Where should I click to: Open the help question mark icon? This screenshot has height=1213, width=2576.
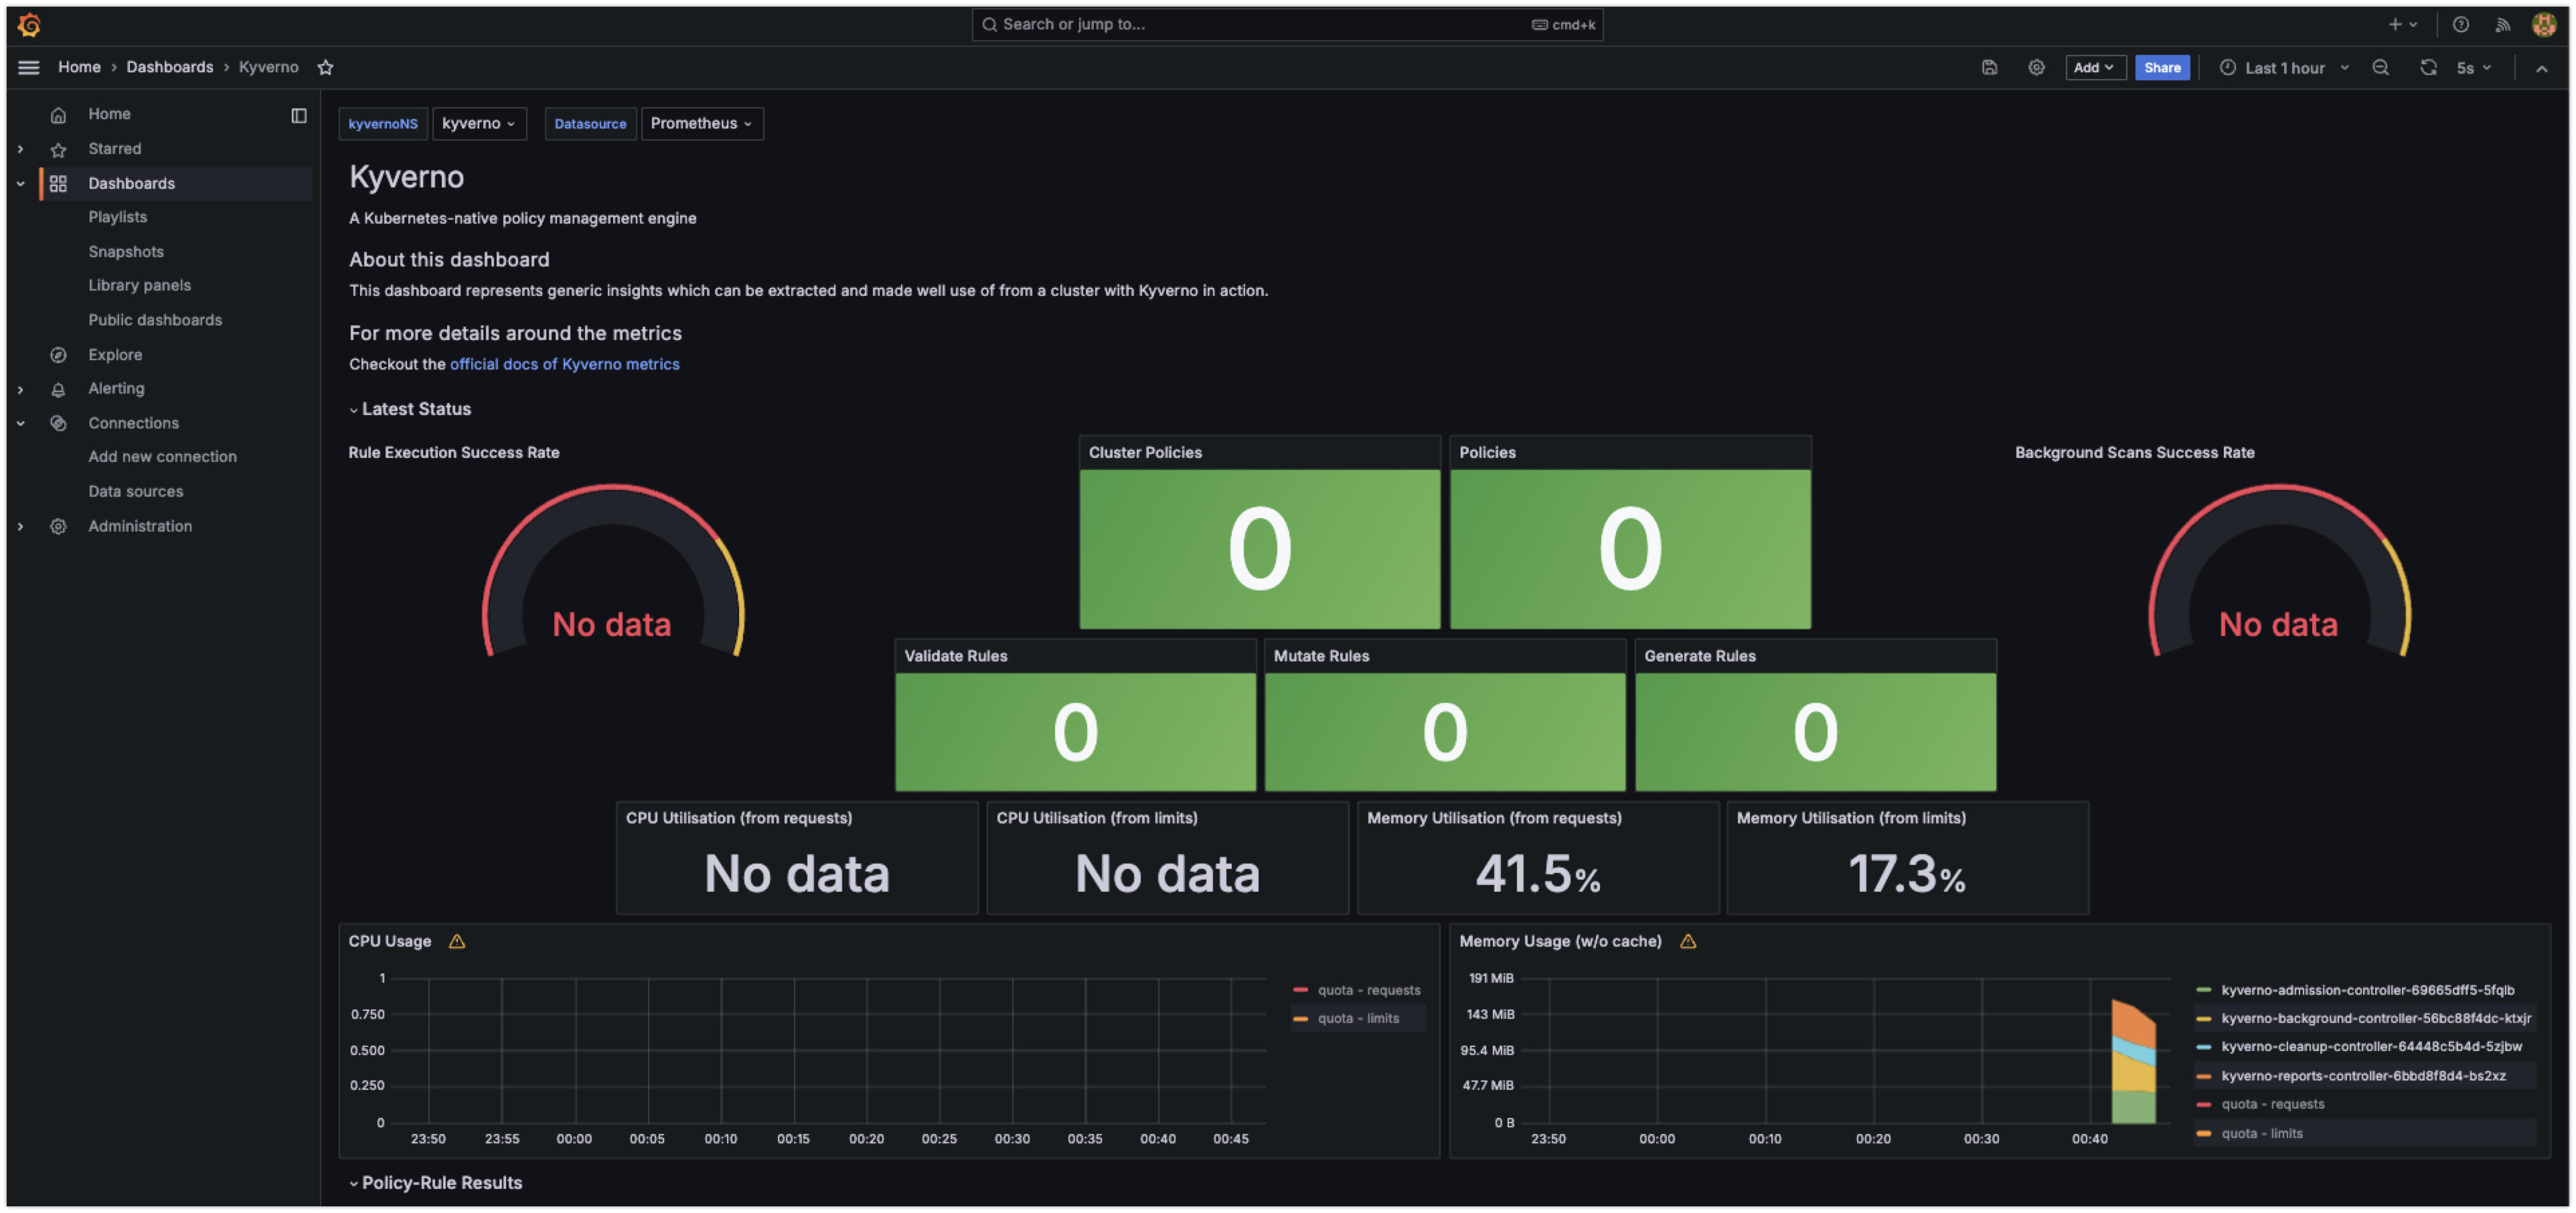[2460, 24]
